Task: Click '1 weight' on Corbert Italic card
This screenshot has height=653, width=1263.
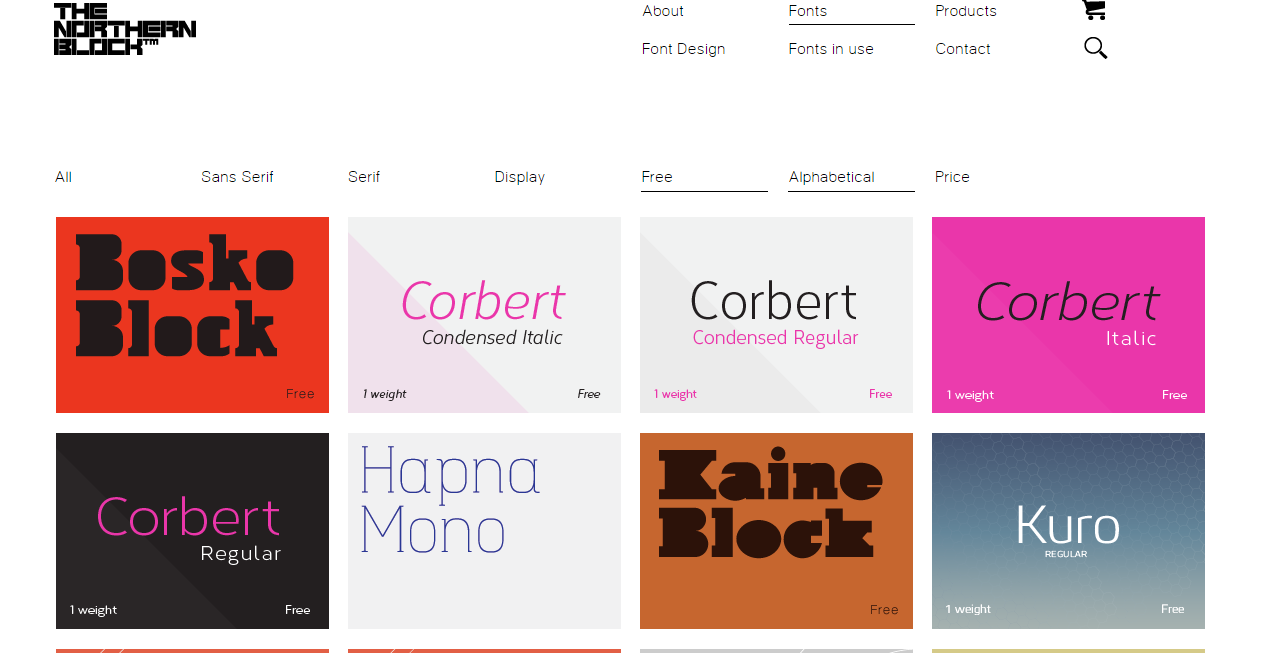Action: tap(970, 395)
